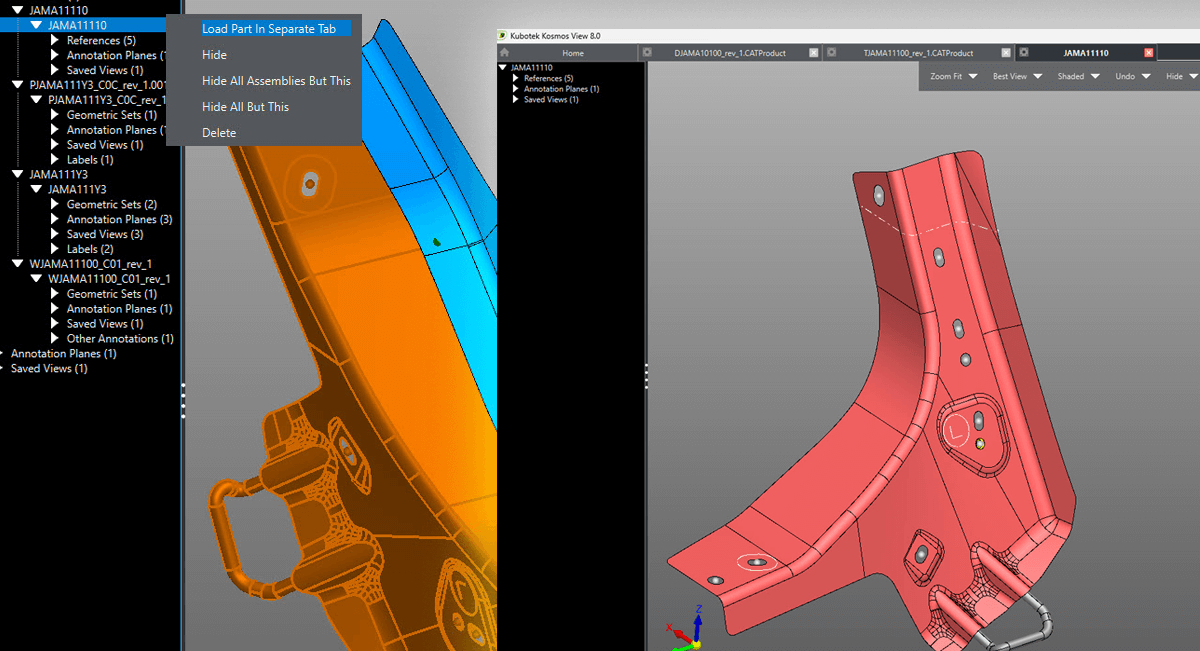Click the gear icon on DJAMA10100_rev_1 tab
Viewport: 1200px width, 651px height.
click(645, 52)
